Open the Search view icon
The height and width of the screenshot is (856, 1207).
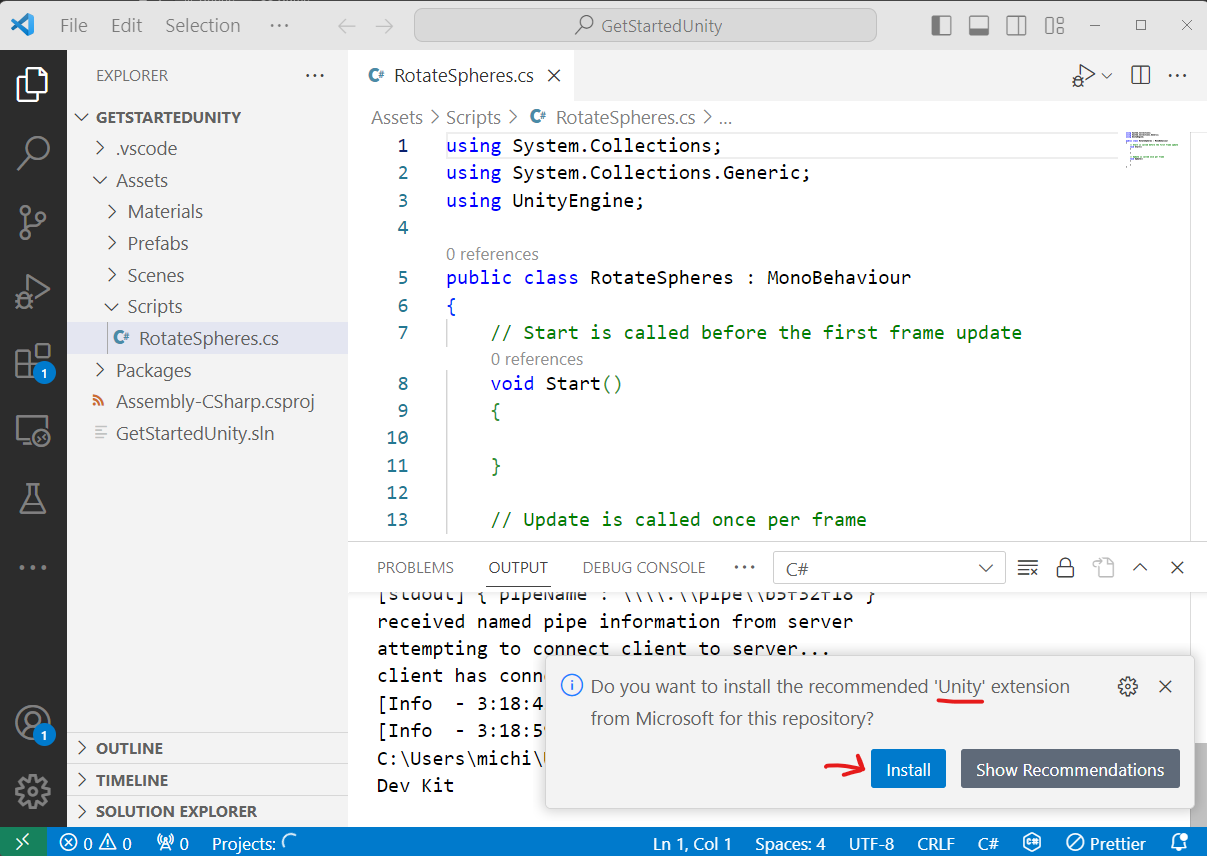(33, 152)
